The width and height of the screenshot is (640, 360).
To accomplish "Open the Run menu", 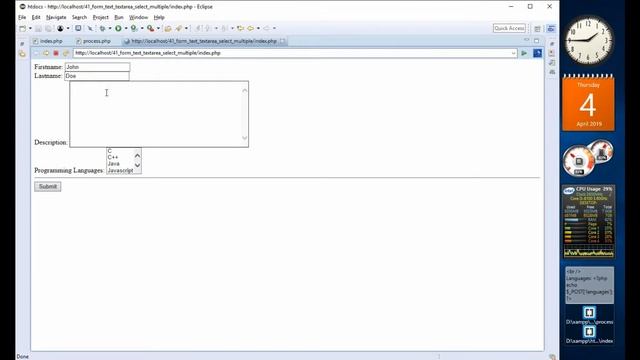I will 119,18.
